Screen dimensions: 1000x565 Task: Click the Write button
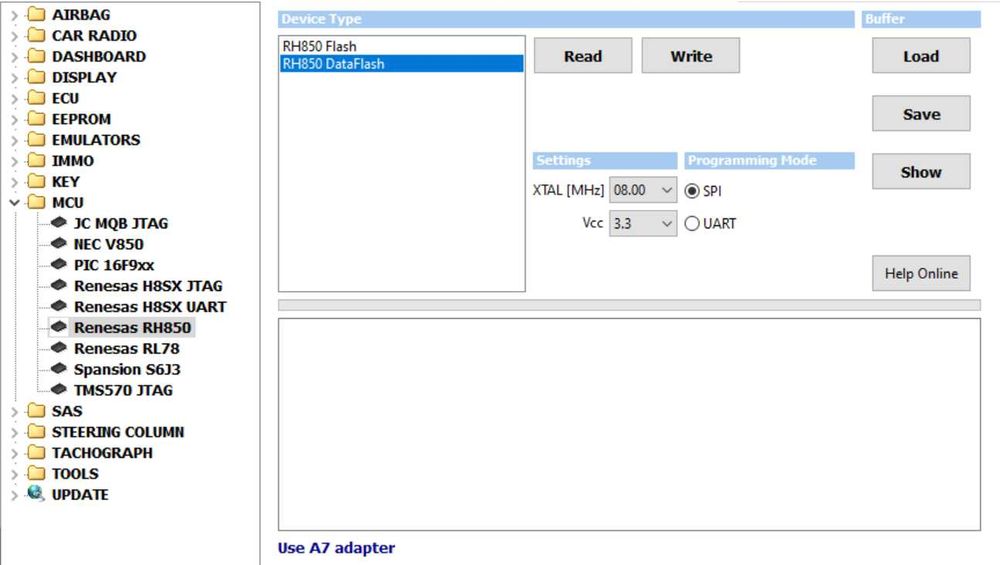tap(691, 55)
